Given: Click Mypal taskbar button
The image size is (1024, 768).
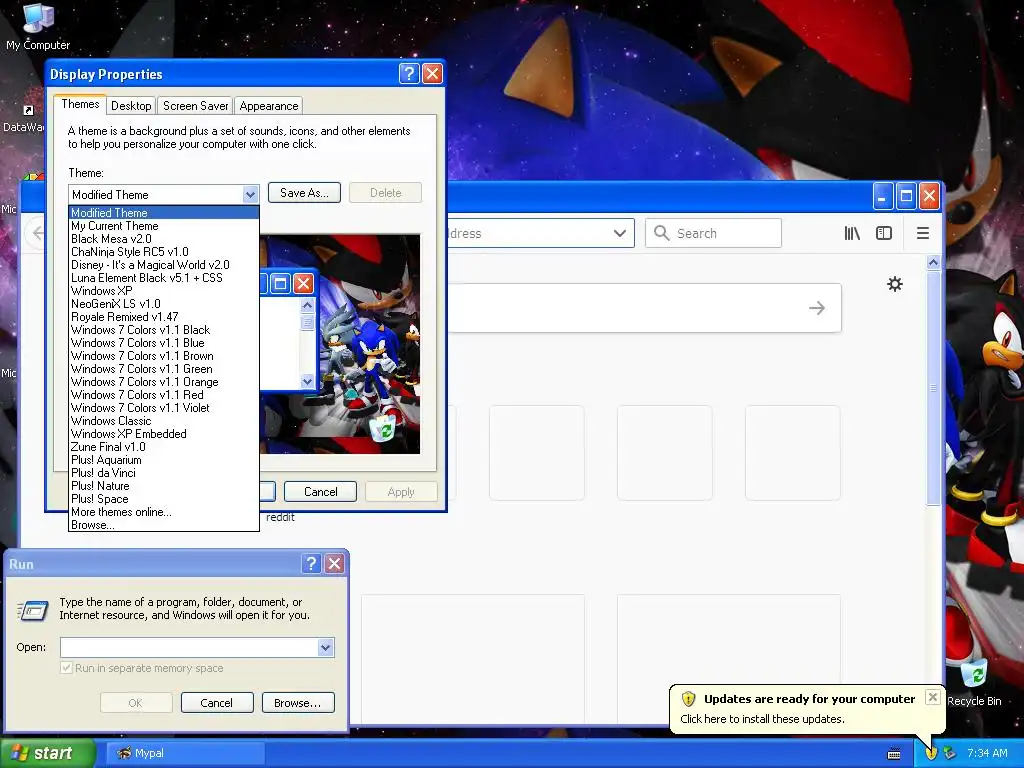Looking at the screenshot, I should (x=185, y=753).
